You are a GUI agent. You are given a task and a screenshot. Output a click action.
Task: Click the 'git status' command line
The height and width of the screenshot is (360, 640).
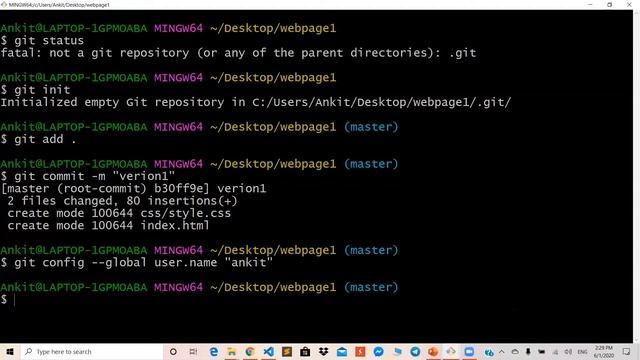click(42, 40)
